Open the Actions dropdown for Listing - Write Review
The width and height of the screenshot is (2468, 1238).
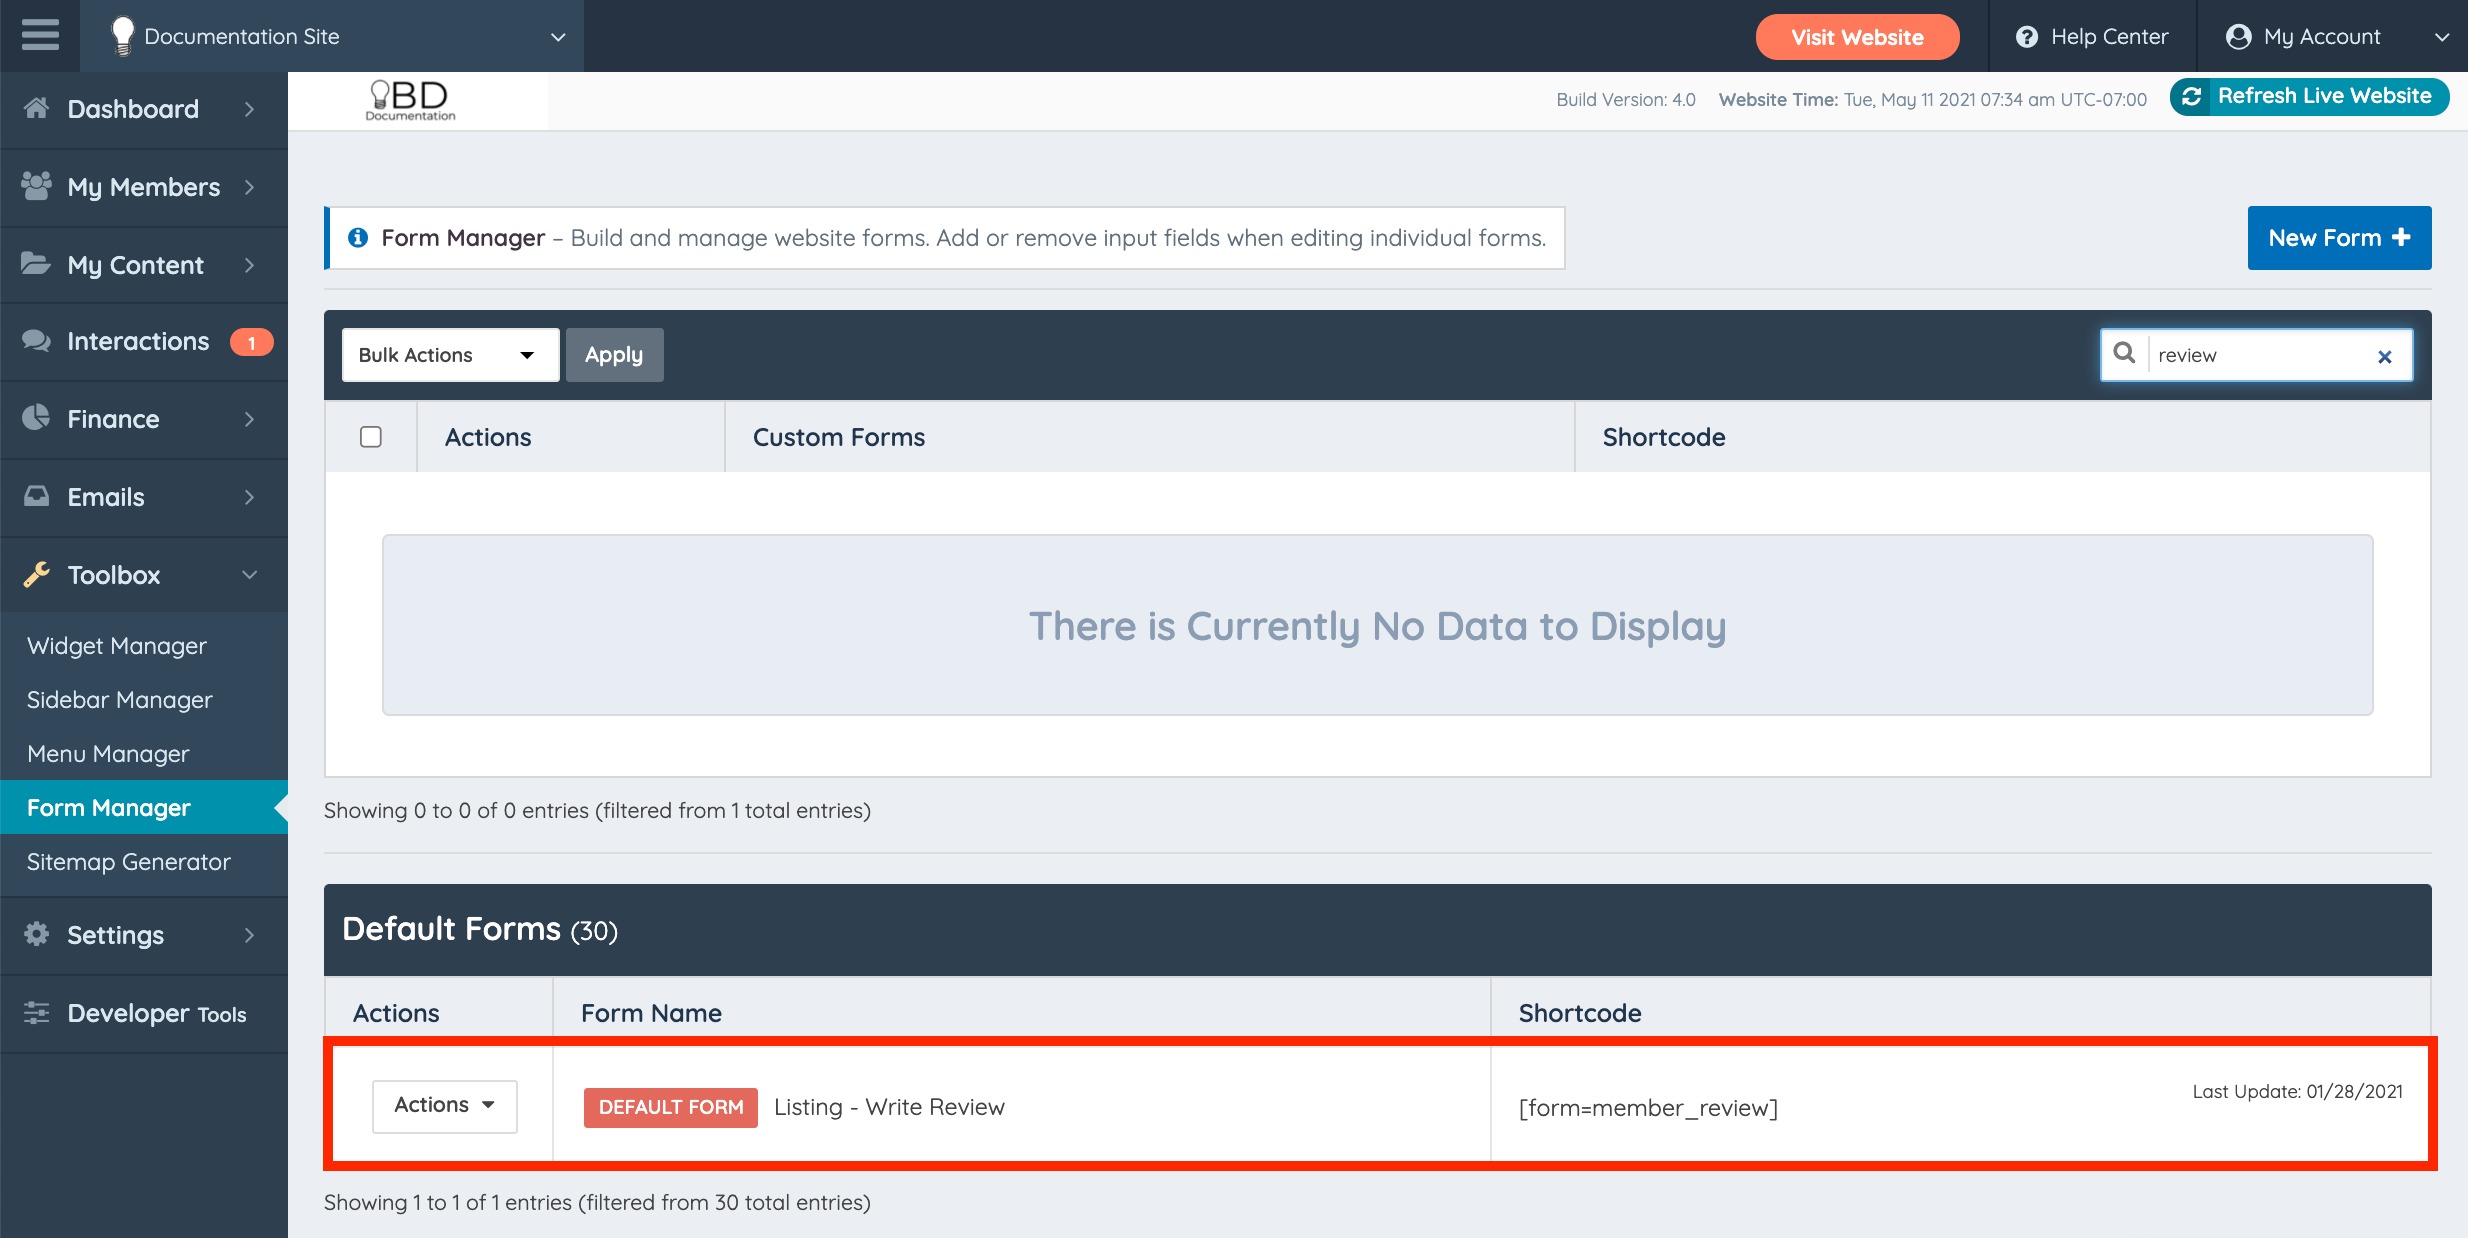point(444,1105)
